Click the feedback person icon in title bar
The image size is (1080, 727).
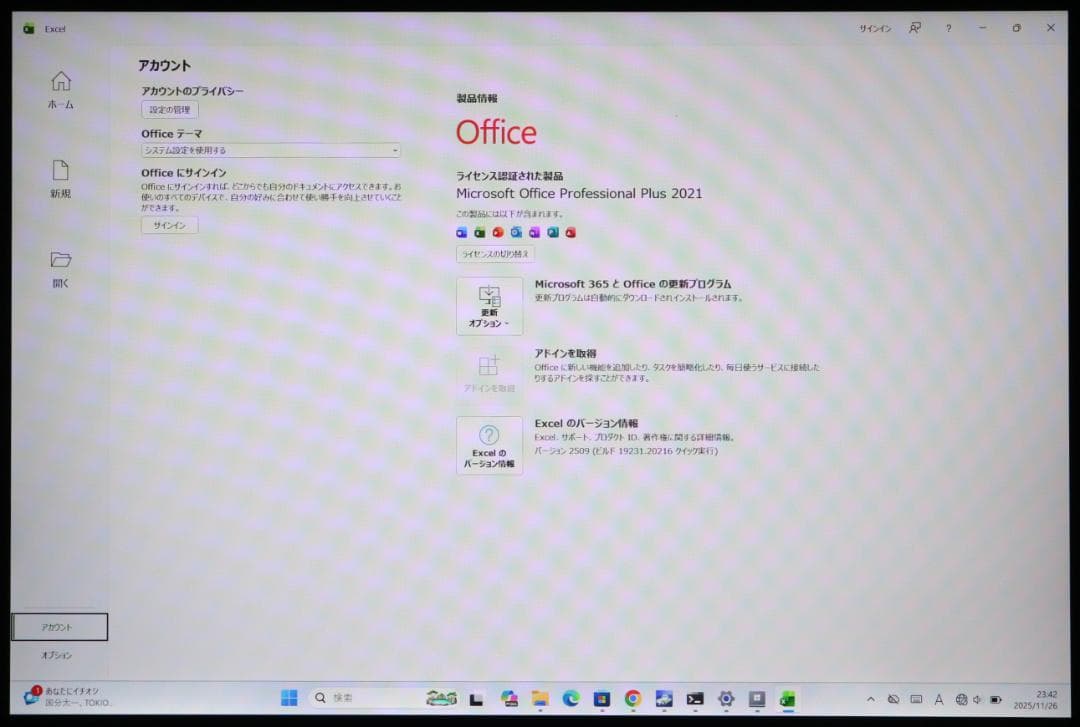point(915,28)
